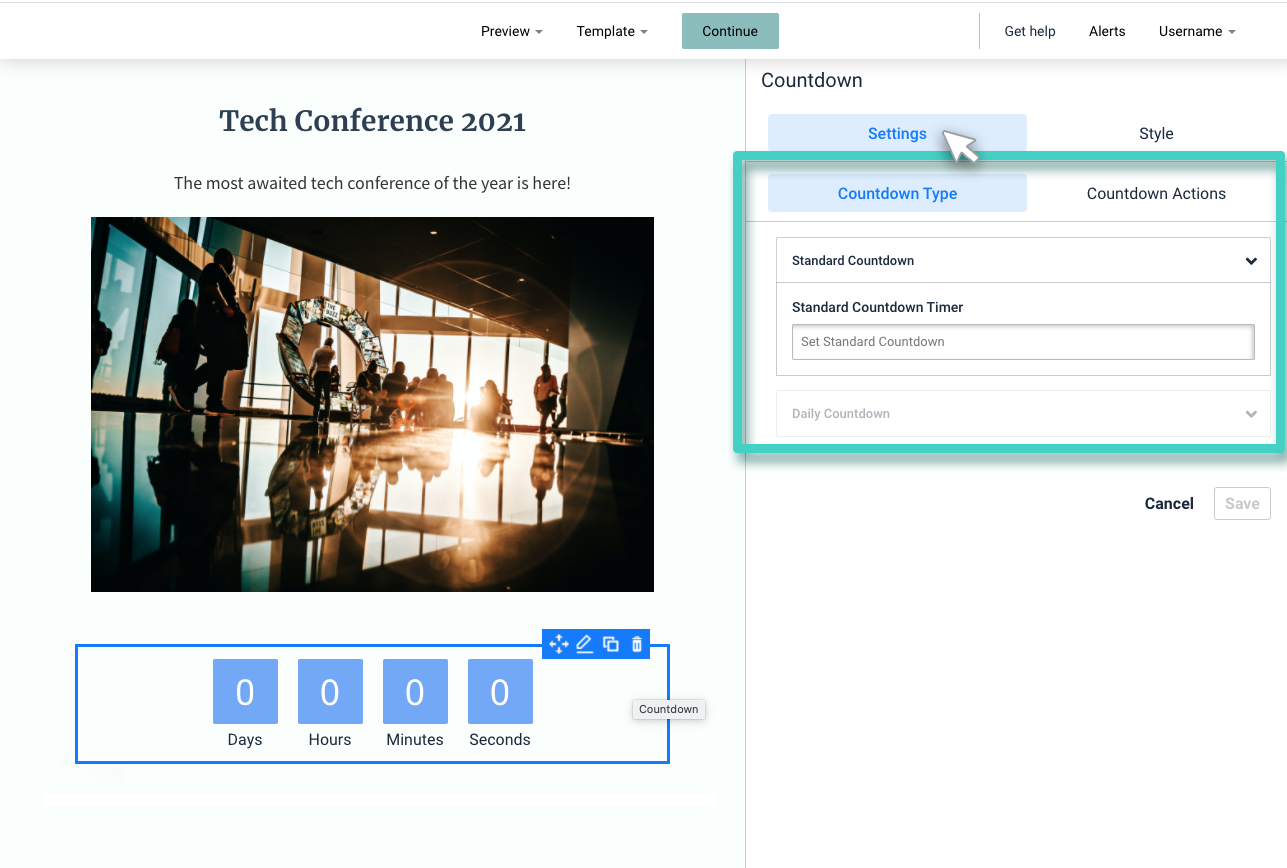The width and height of the screenshot is (1287, 868).
Task: Open the Username account dropdown
Action: coord(1197,31)
